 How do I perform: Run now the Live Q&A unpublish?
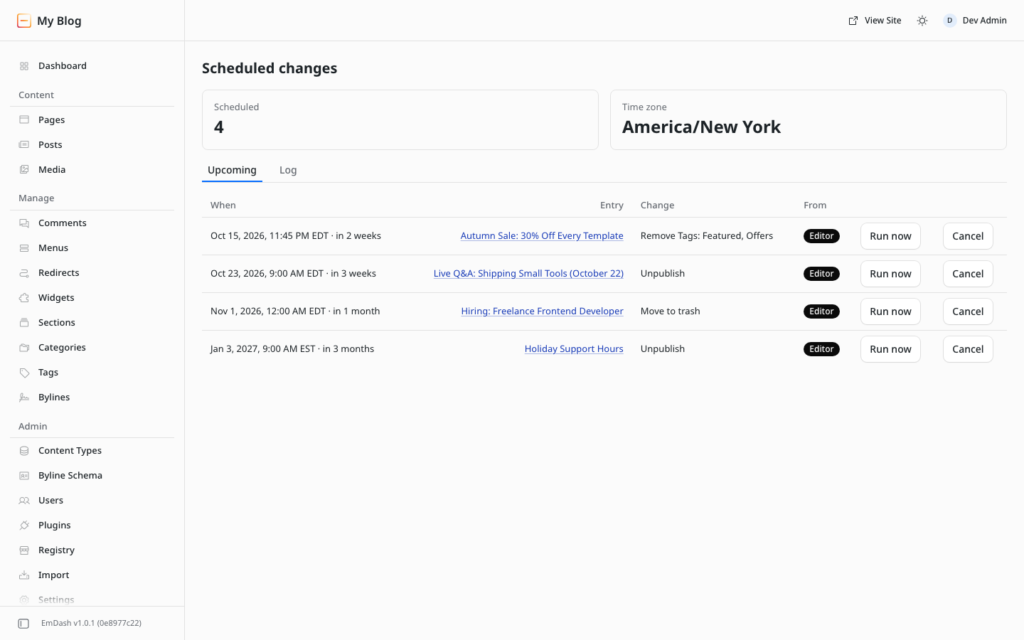click(890, 274)
